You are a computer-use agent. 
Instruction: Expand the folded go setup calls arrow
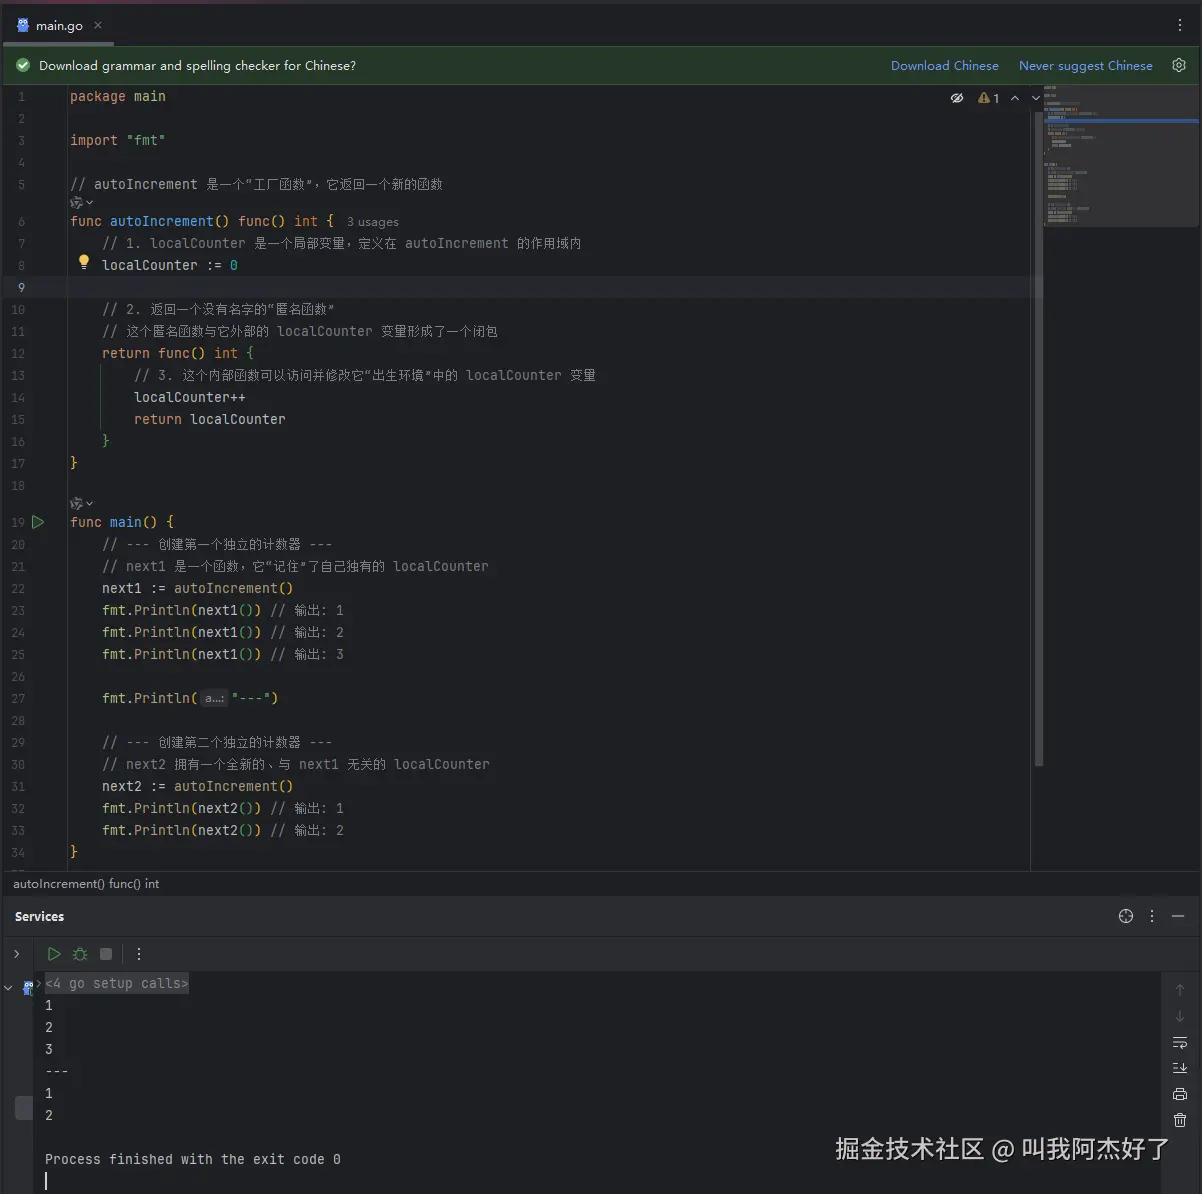[40, 984]
